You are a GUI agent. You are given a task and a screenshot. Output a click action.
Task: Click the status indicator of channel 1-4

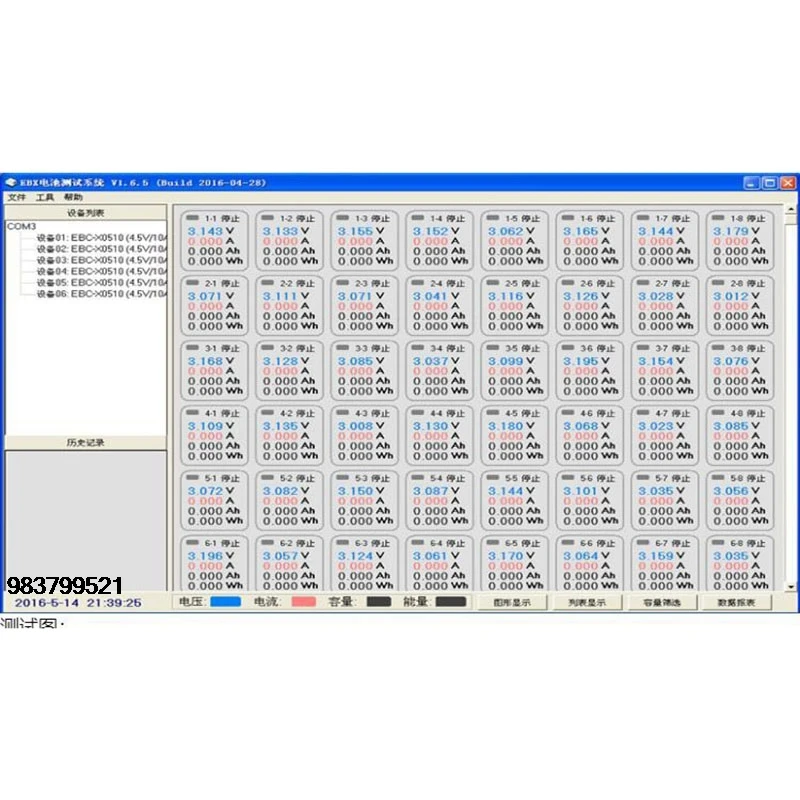418,218
